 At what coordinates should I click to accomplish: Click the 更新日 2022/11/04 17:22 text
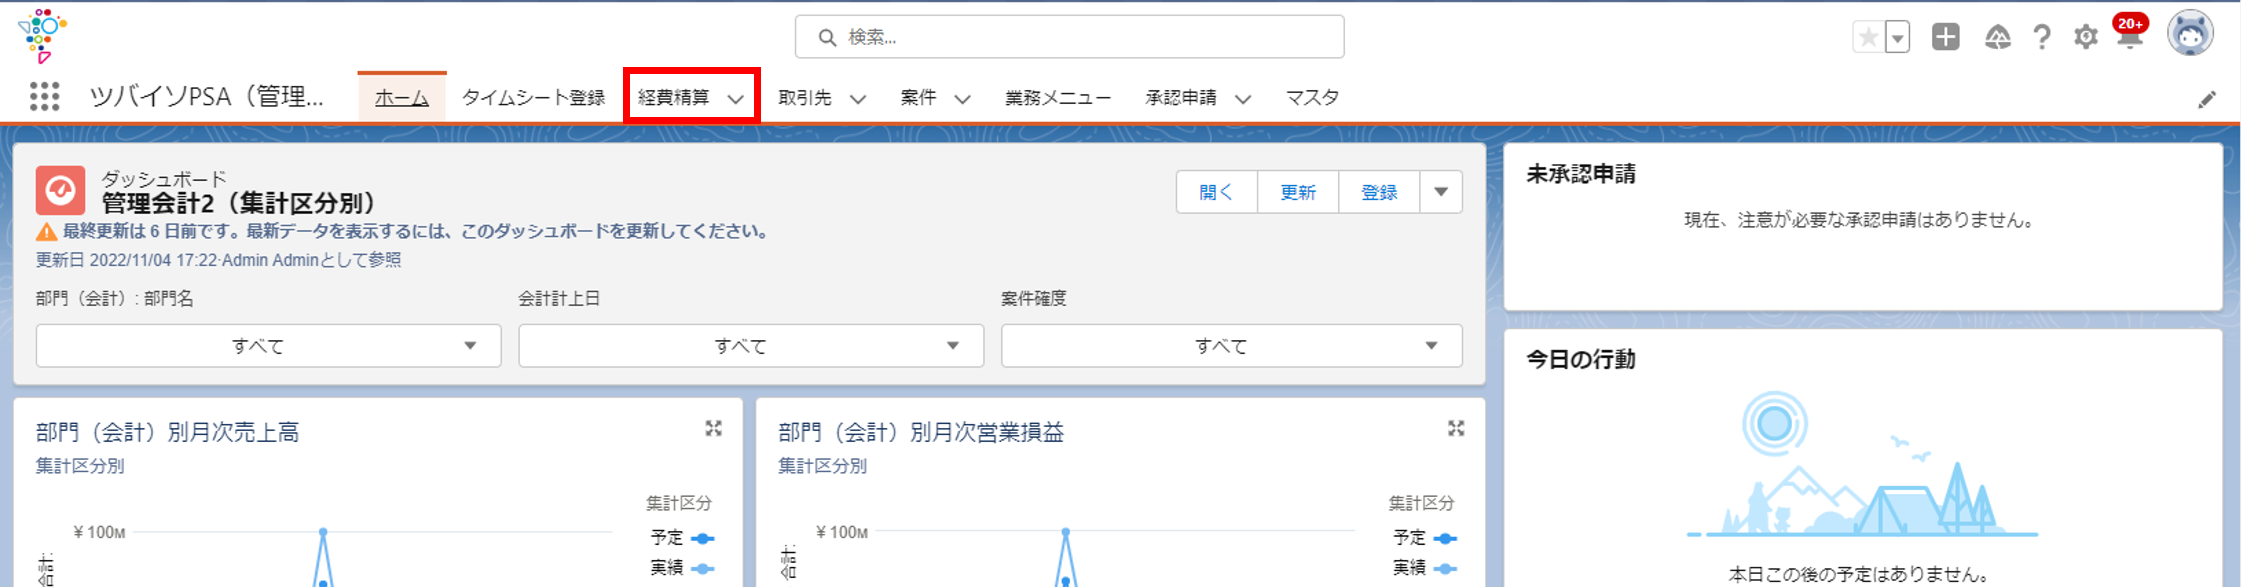coord(127,260)
